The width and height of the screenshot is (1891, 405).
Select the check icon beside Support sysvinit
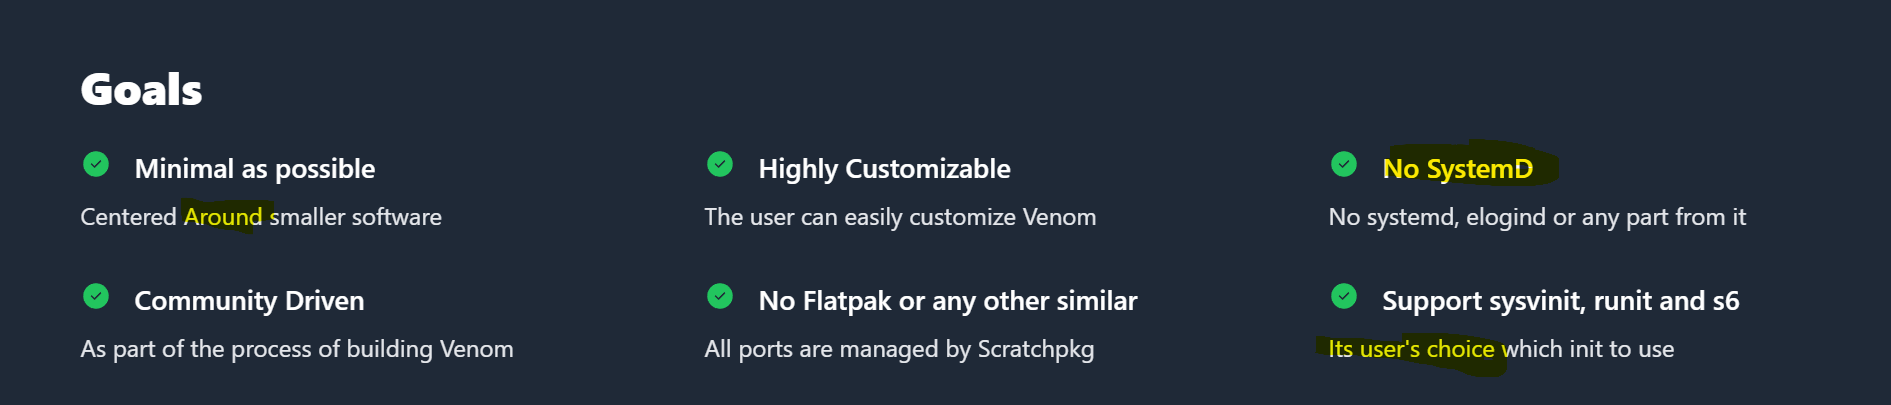coord(1344,296)
